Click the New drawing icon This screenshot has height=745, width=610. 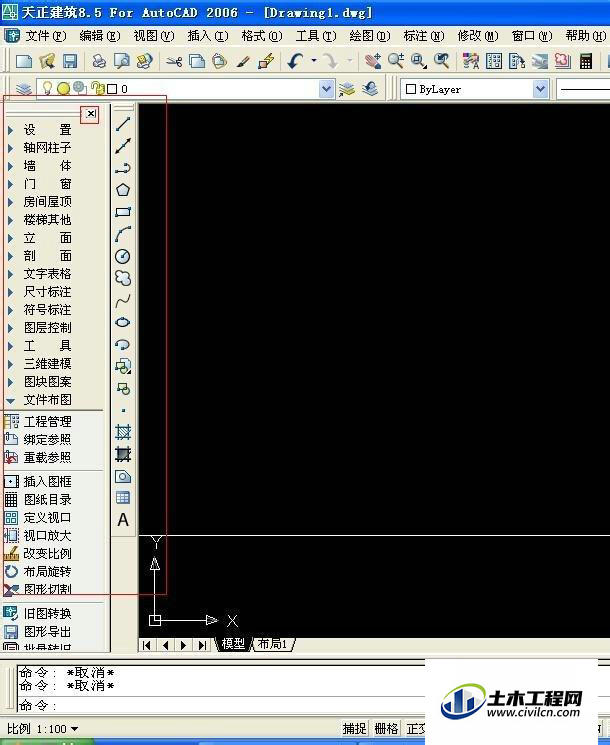(x=24, y=61)
